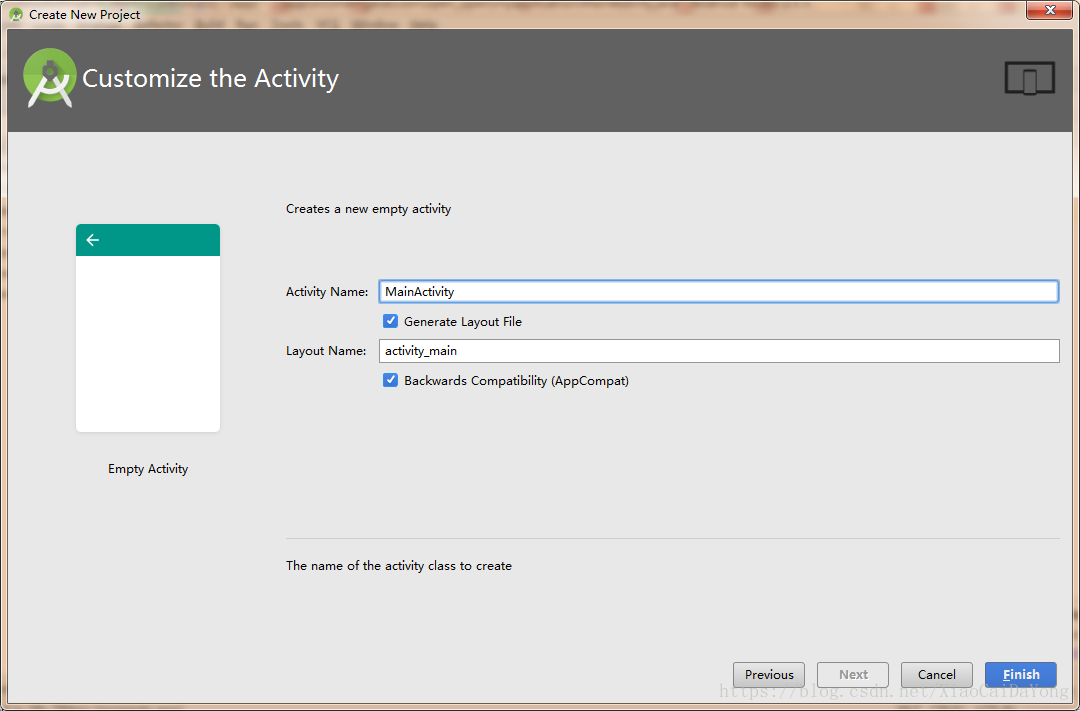Click Finish to create the project

point(1021,674)
